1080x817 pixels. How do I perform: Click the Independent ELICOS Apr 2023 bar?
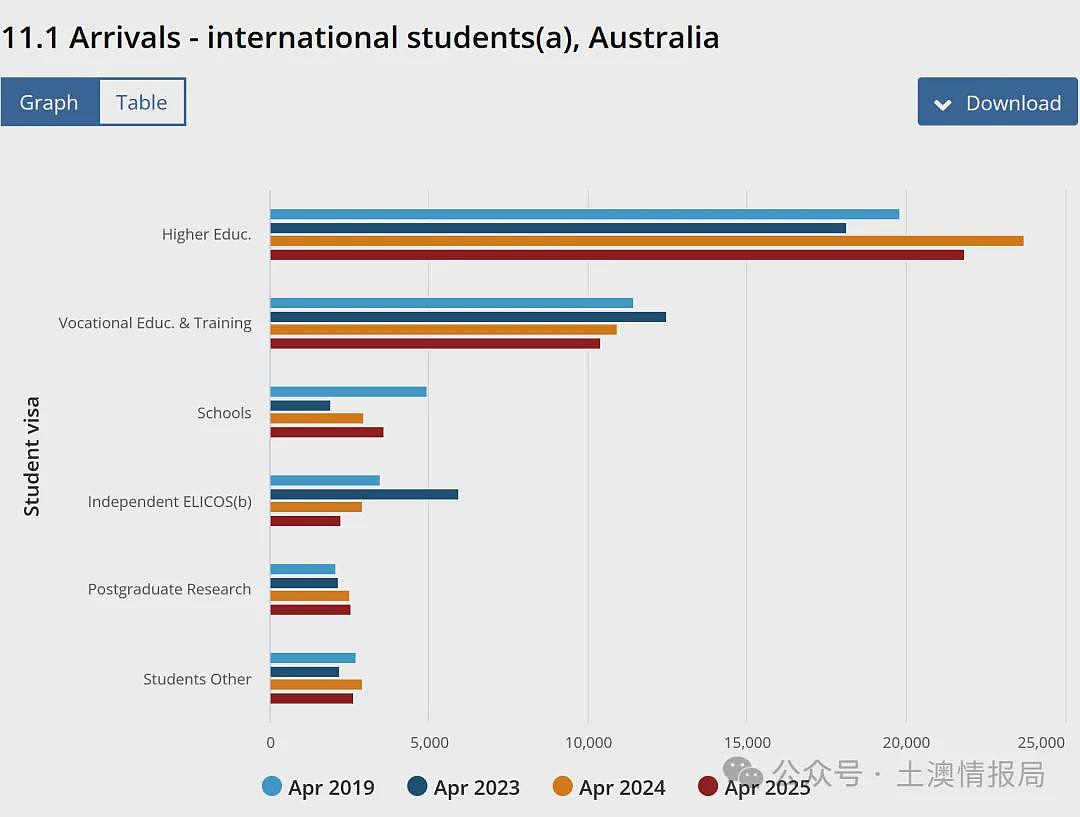click(x=364, y=495)
